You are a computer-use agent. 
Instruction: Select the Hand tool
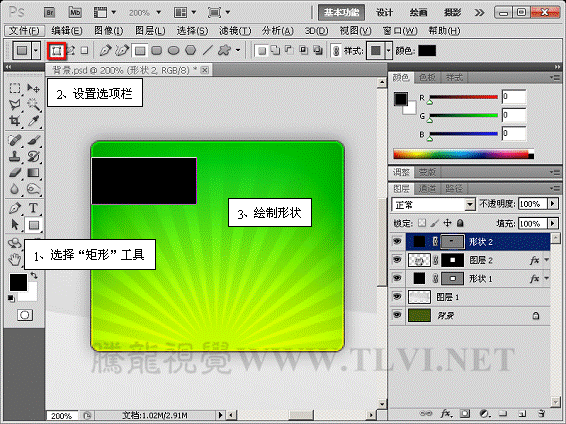click(15, 259)
